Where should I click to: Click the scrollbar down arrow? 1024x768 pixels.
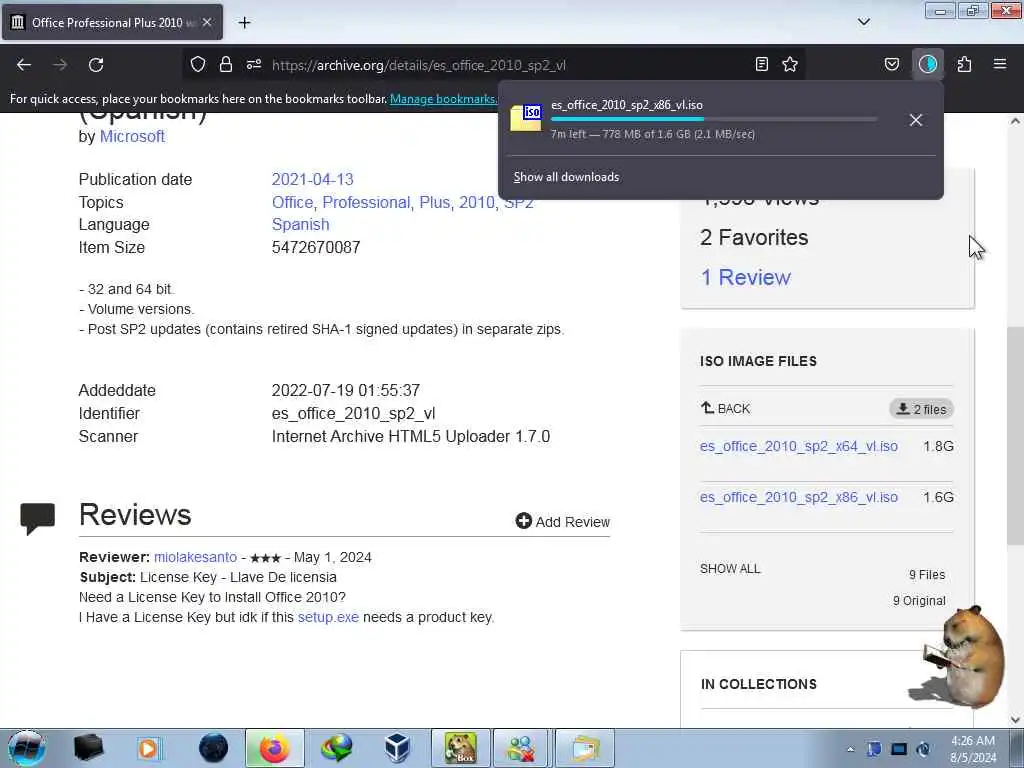coord(1015,720)
